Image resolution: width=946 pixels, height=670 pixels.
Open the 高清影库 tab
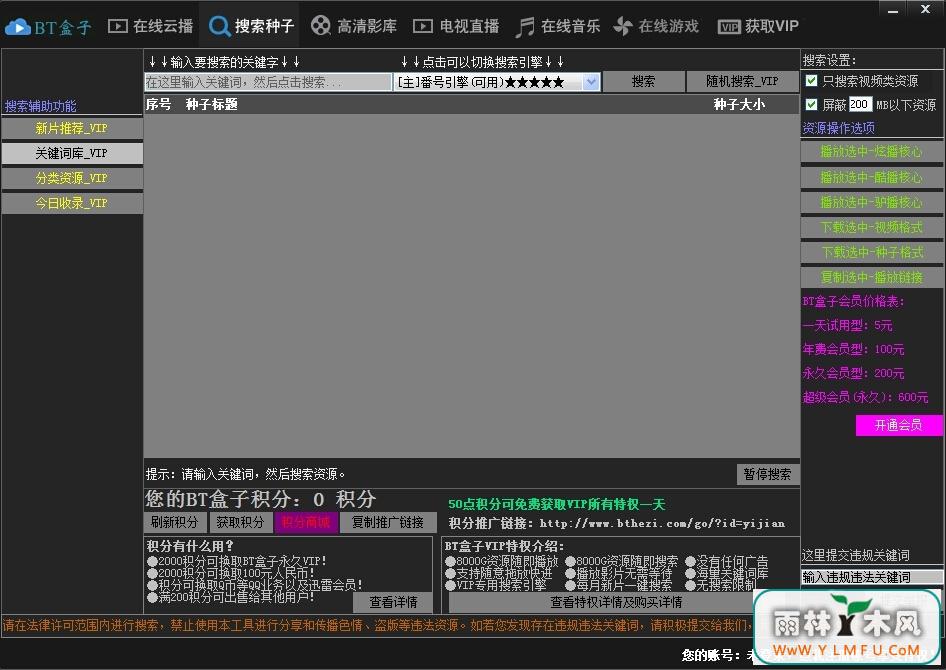(354, 27)
